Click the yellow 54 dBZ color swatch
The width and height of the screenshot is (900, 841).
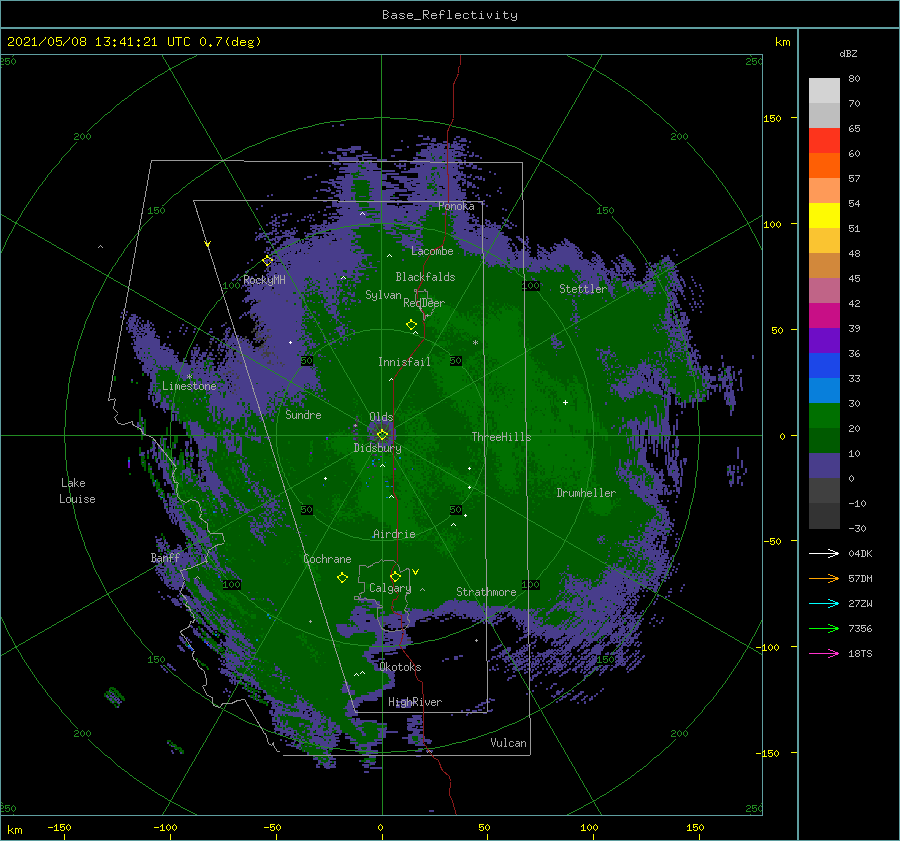pos(824,215)
